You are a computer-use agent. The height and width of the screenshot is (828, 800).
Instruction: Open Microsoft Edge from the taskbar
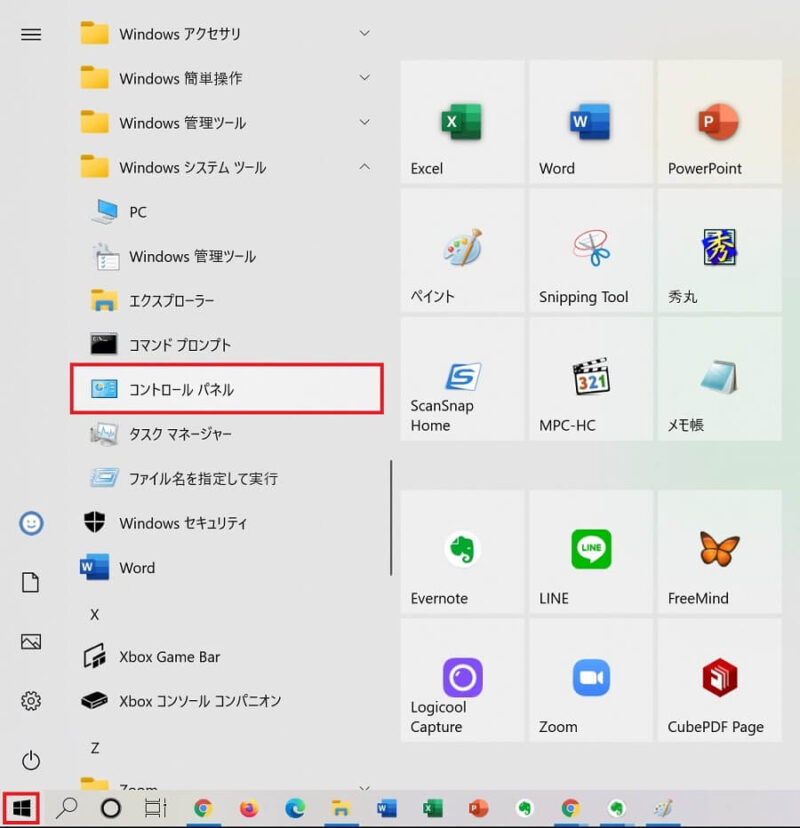click(x=295, y=808)
